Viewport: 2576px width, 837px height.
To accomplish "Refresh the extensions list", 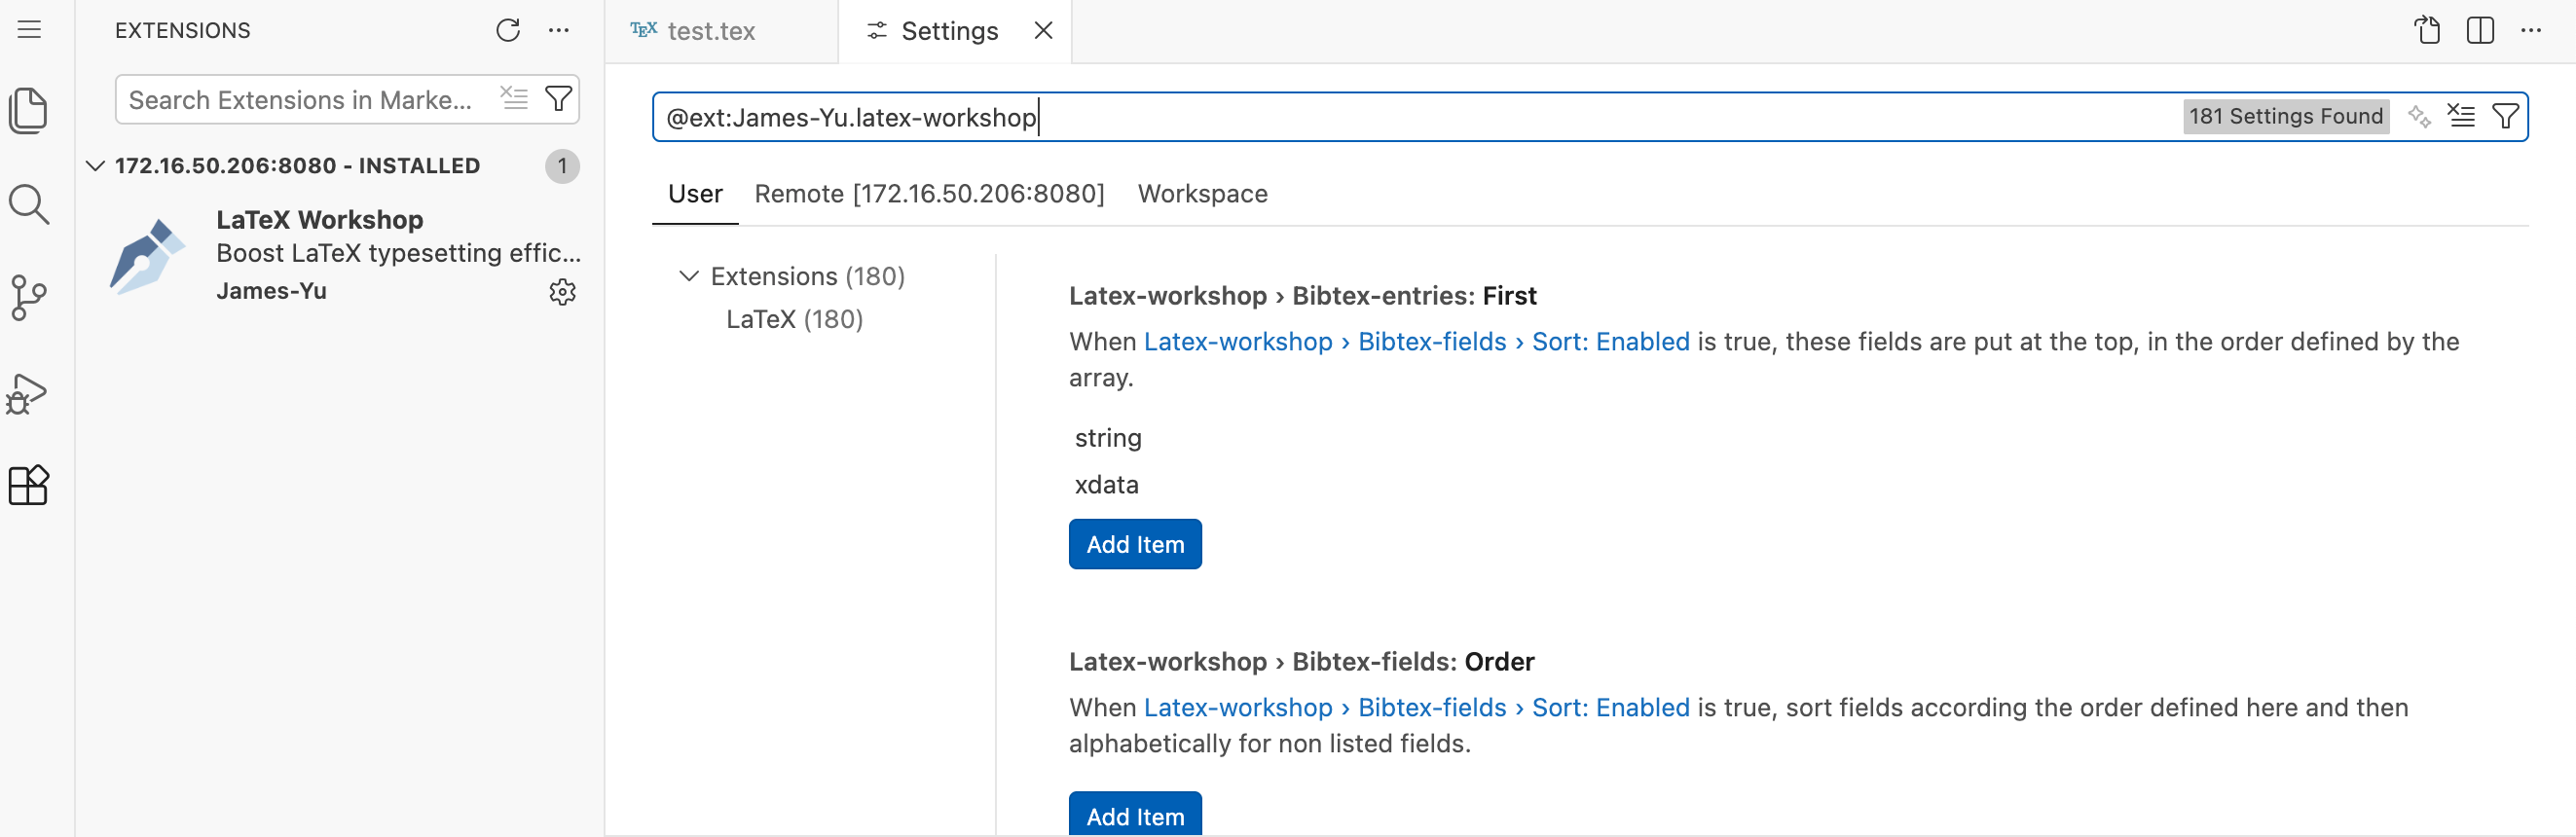I will [508, 30].
